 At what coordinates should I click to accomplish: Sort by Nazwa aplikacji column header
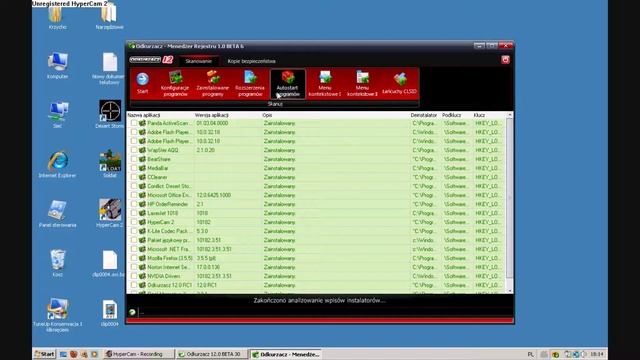(161, 115)
